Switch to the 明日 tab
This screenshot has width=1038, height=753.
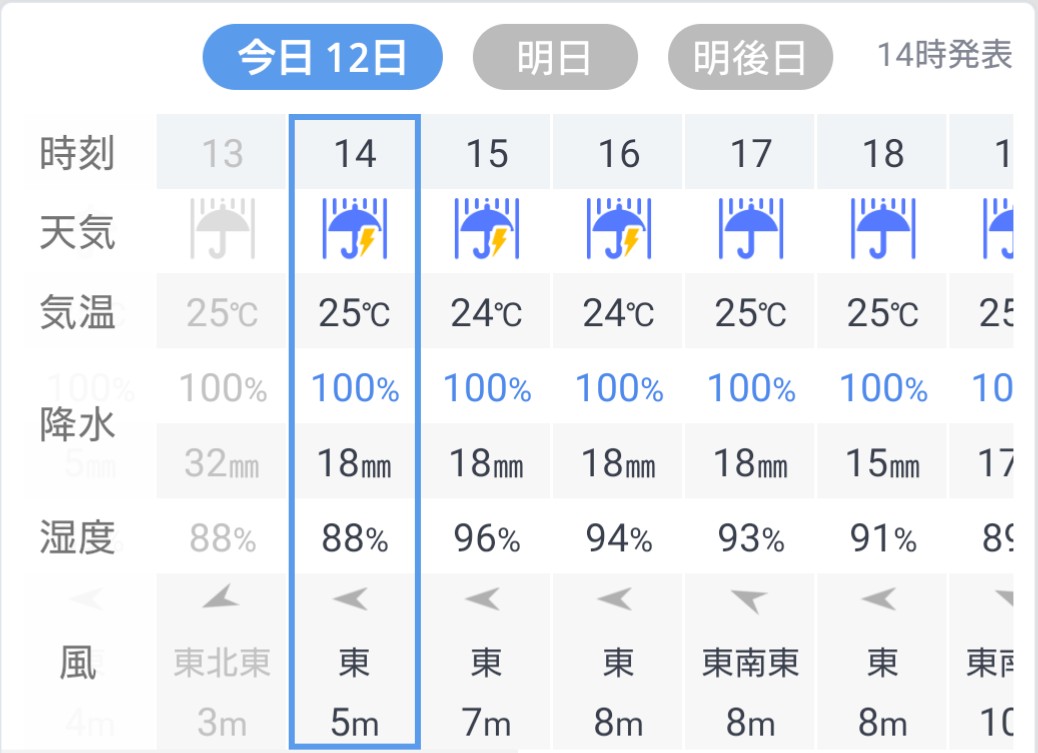(554, 57)
